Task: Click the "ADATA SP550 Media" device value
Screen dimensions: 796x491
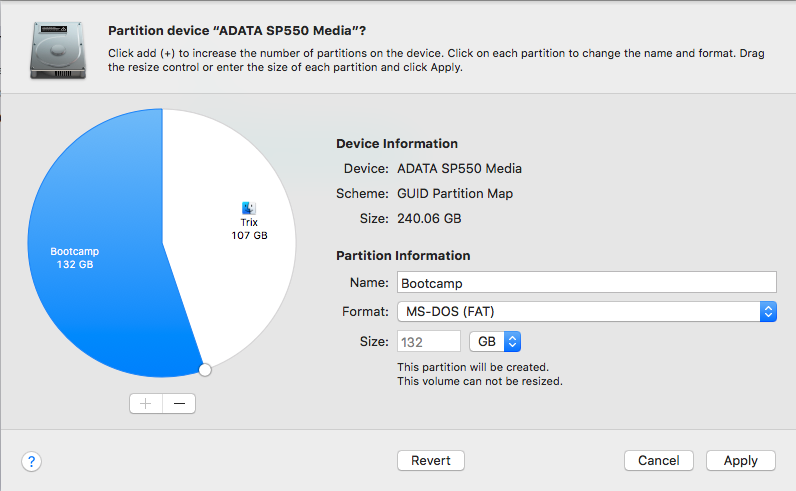Action: [x=459, y=169]
